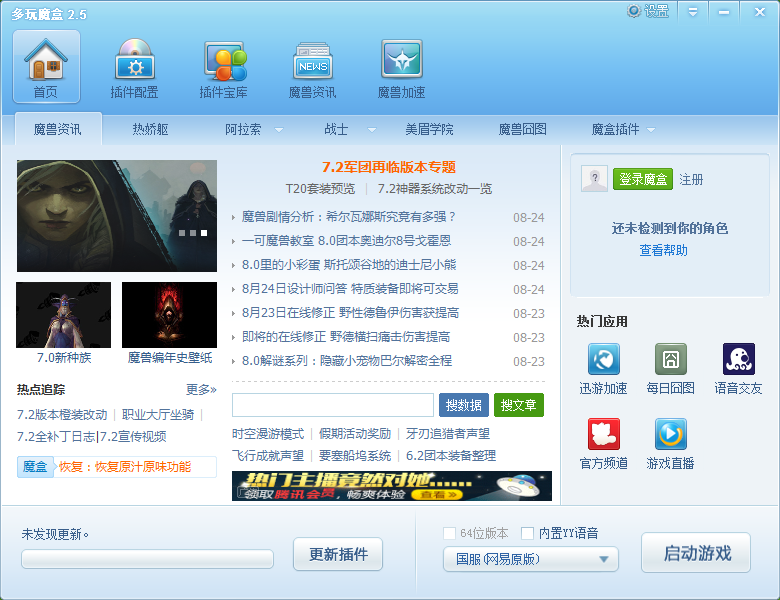
Task: Open the 7.2版本橙装改动 link
Action: click(62, 414)
